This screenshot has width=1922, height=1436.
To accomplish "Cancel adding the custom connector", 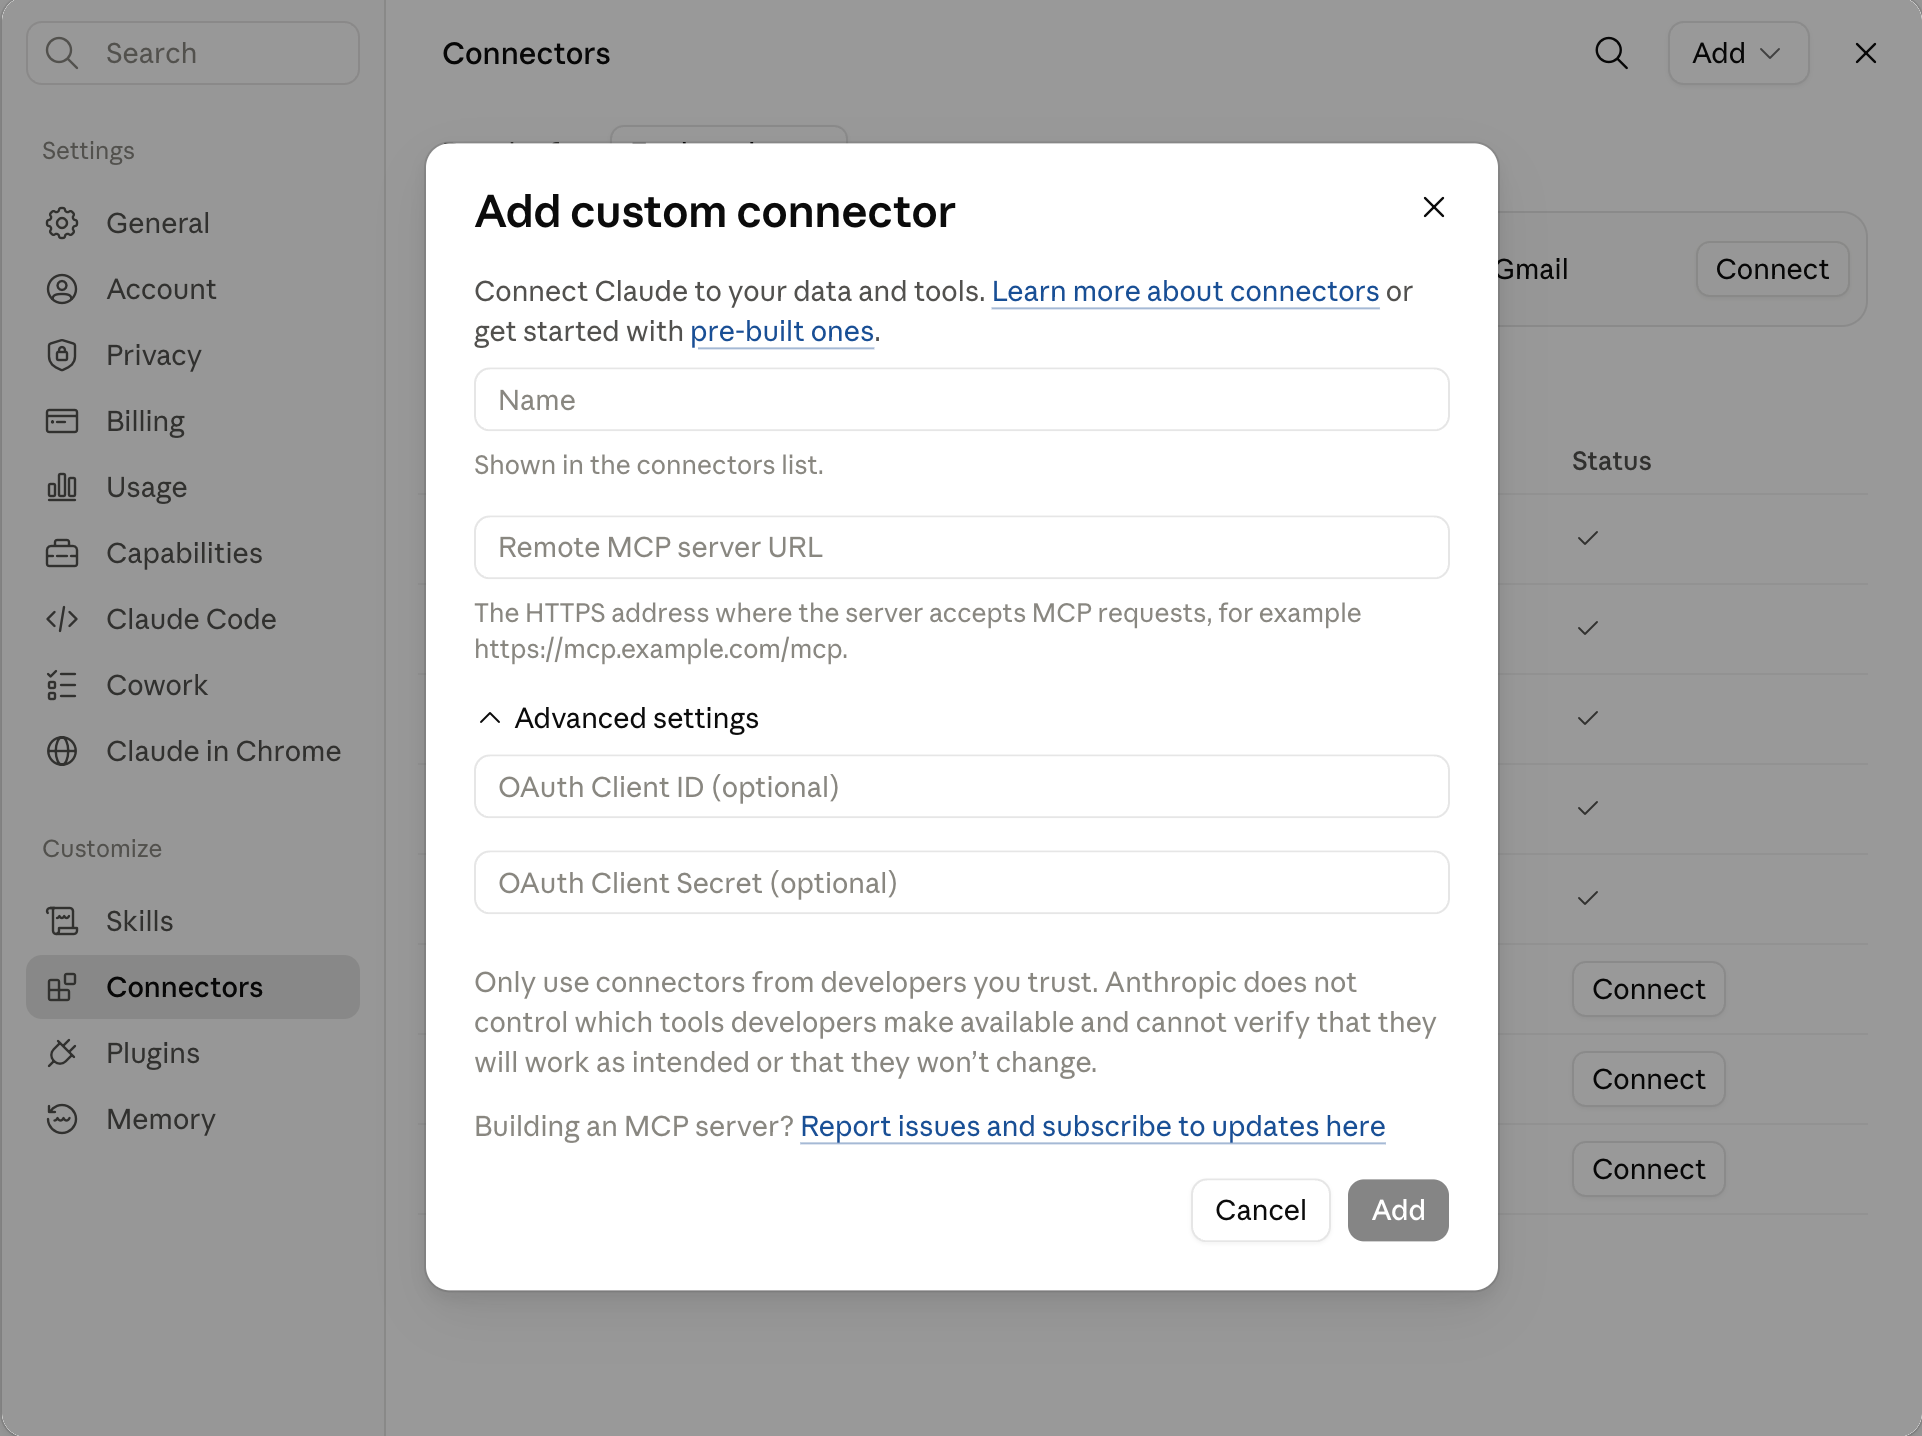I will tap(1260, 1210).
